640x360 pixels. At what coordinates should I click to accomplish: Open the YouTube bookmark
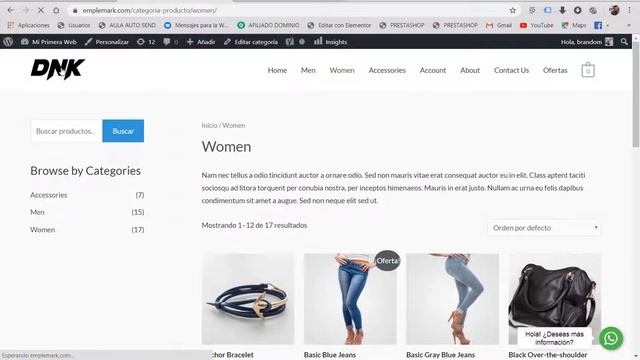pos(536,25)
